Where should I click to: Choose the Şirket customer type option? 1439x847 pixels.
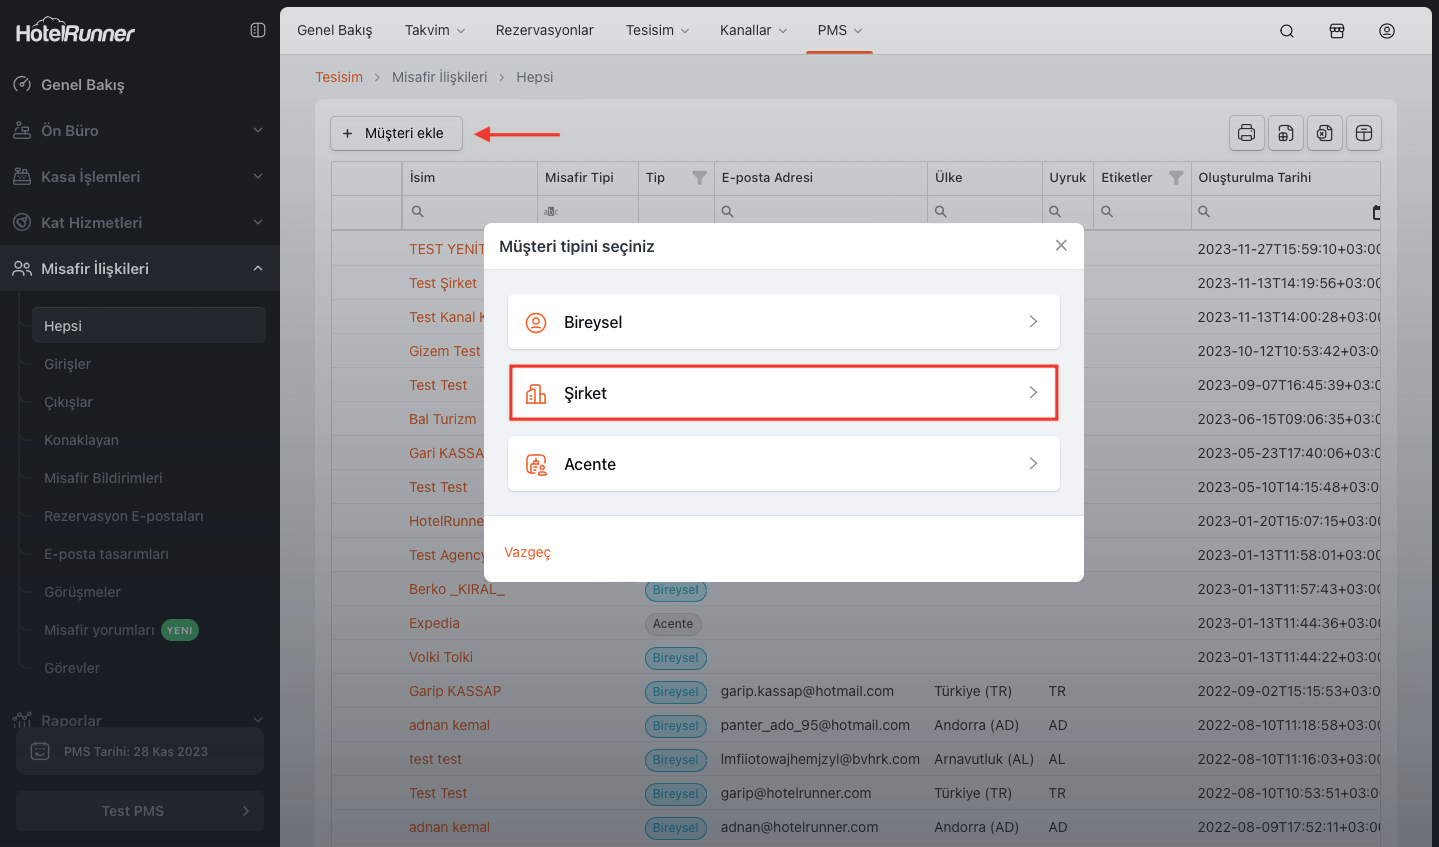783,393
